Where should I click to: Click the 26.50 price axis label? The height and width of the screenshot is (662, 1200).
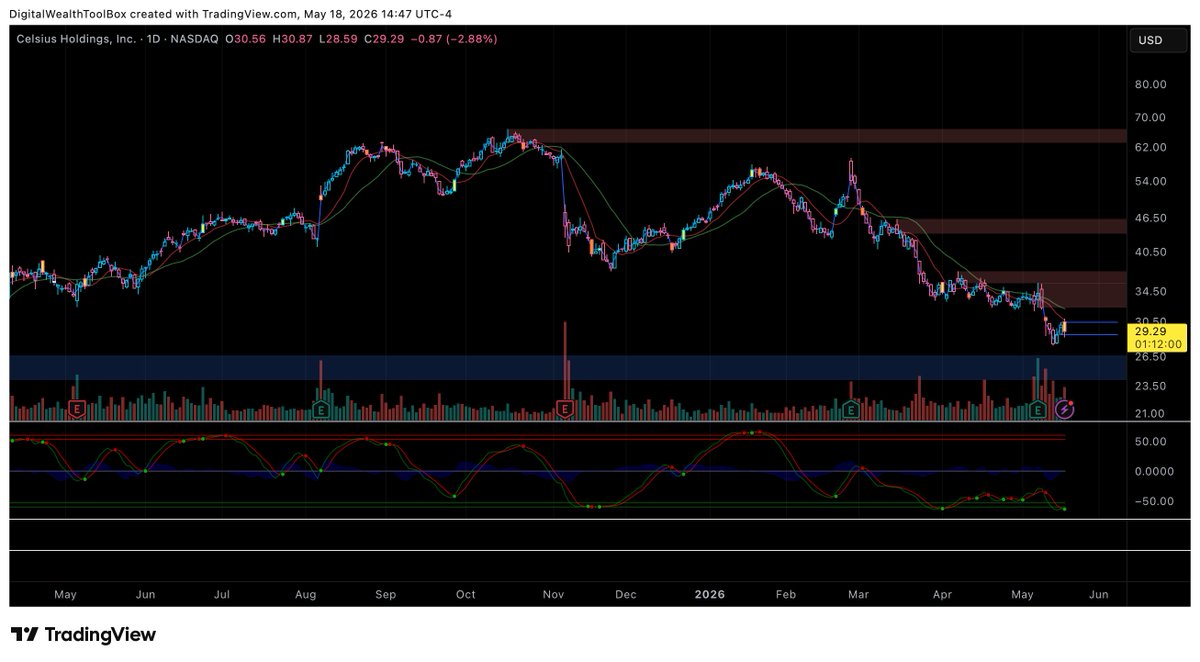1152,356
